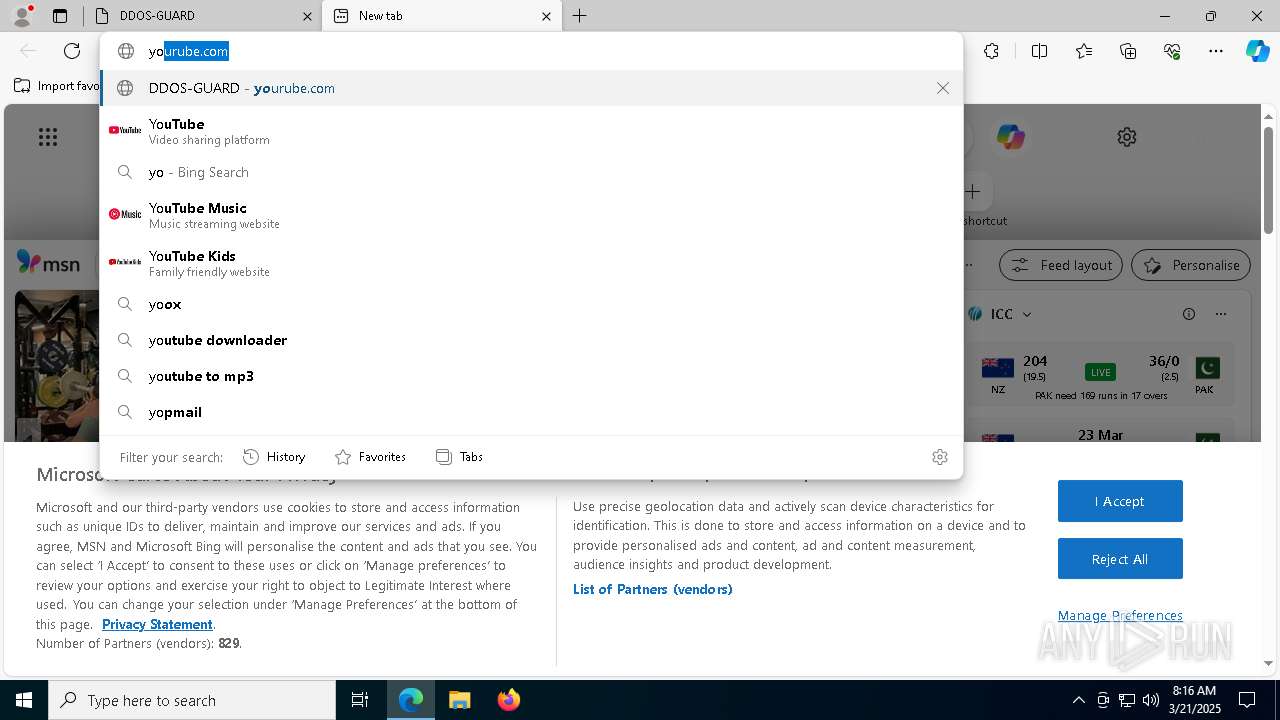
Task: Open address bar suggestion settings gear
Action: tap(939, 457)
